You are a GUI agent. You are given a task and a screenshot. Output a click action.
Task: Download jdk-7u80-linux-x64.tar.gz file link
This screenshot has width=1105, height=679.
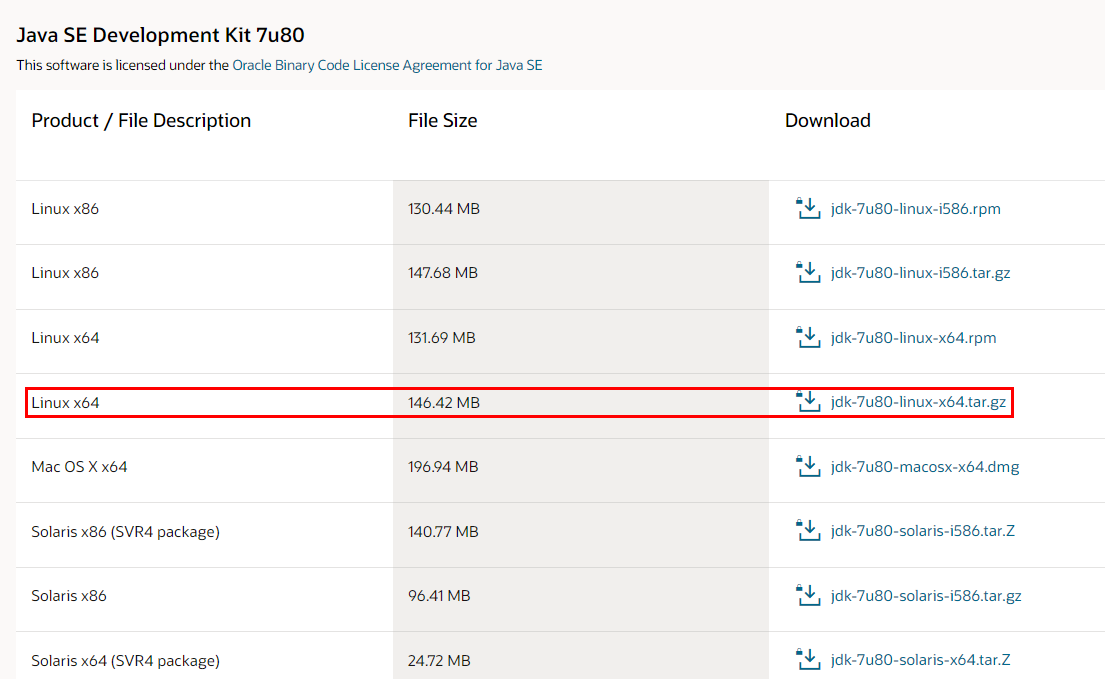pyautogui.click(x=918, y=402)
